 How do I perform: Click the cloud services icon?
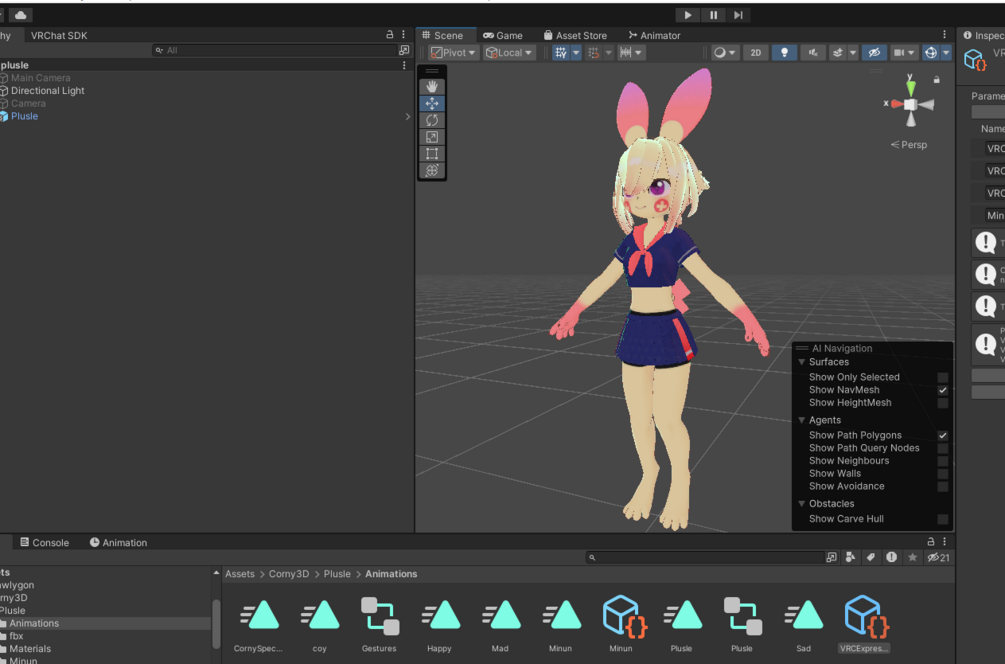[x=21, y=15]
